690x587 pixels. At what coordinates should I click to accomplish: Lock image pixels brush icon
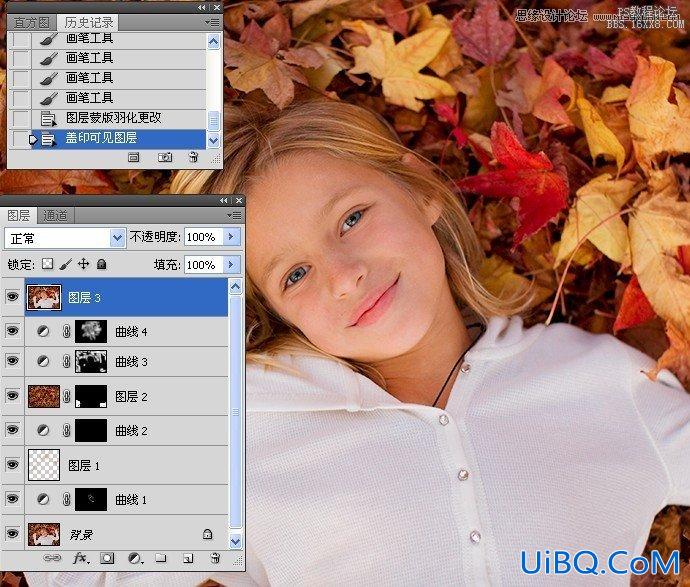(x=66, y=264)
